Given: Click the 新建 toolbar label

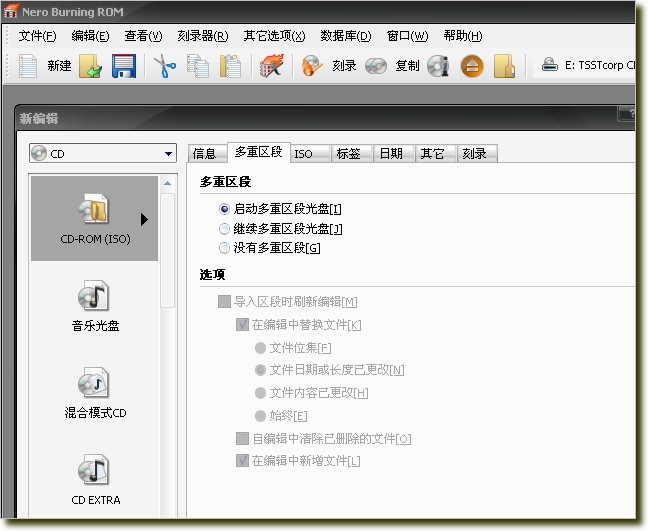Looking at the screenshot, I should pyautogui.click(x=59, y=66).
